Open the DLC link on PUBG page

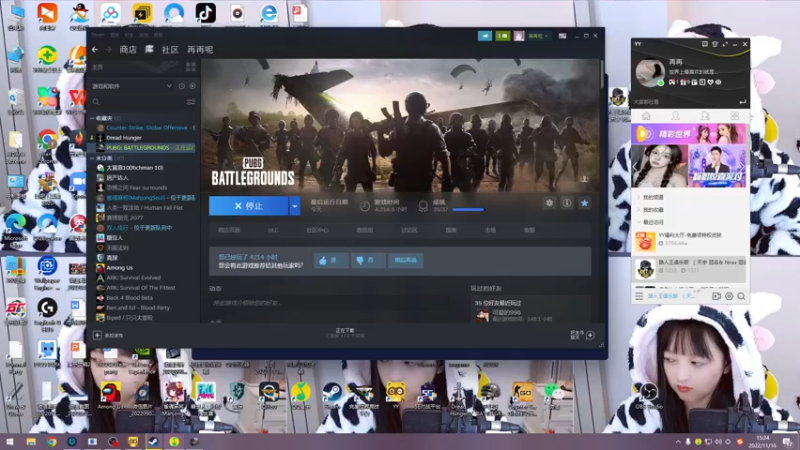(273, 230)
